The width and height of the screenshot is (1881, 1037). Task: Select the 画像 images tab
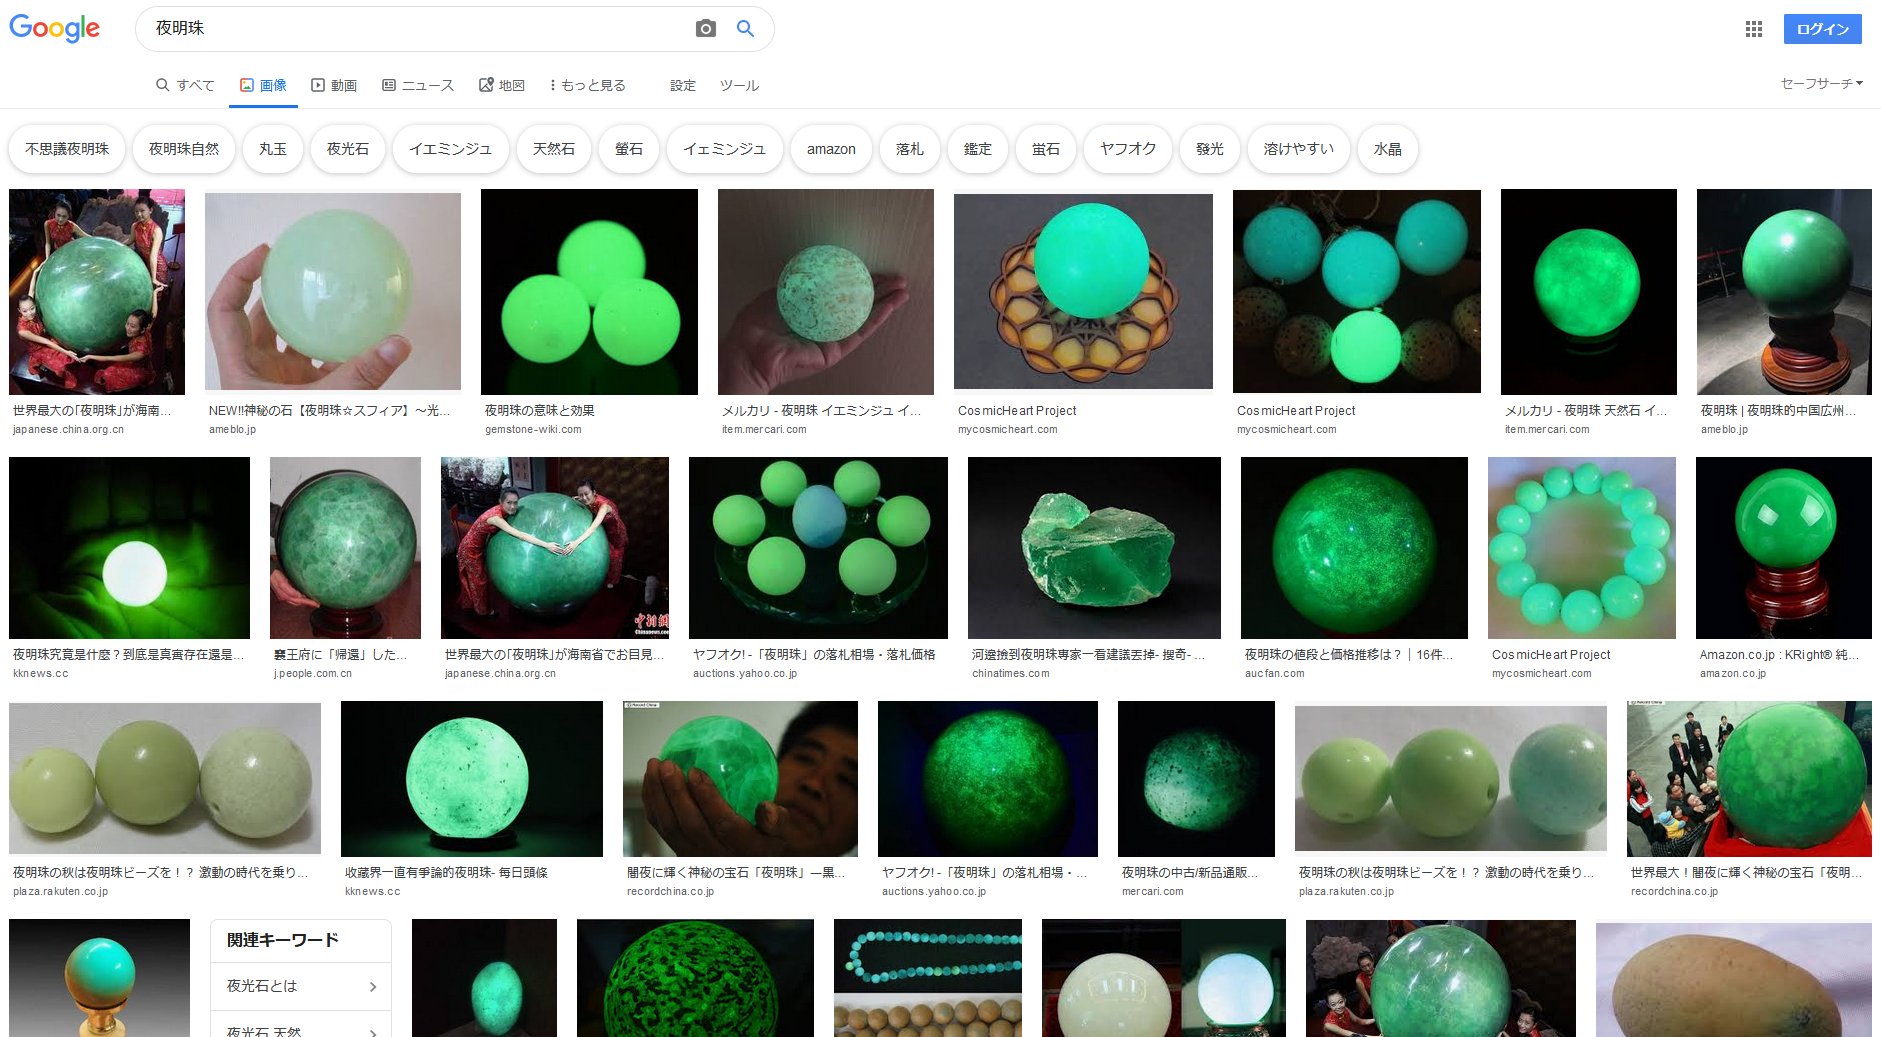[263, 85]
